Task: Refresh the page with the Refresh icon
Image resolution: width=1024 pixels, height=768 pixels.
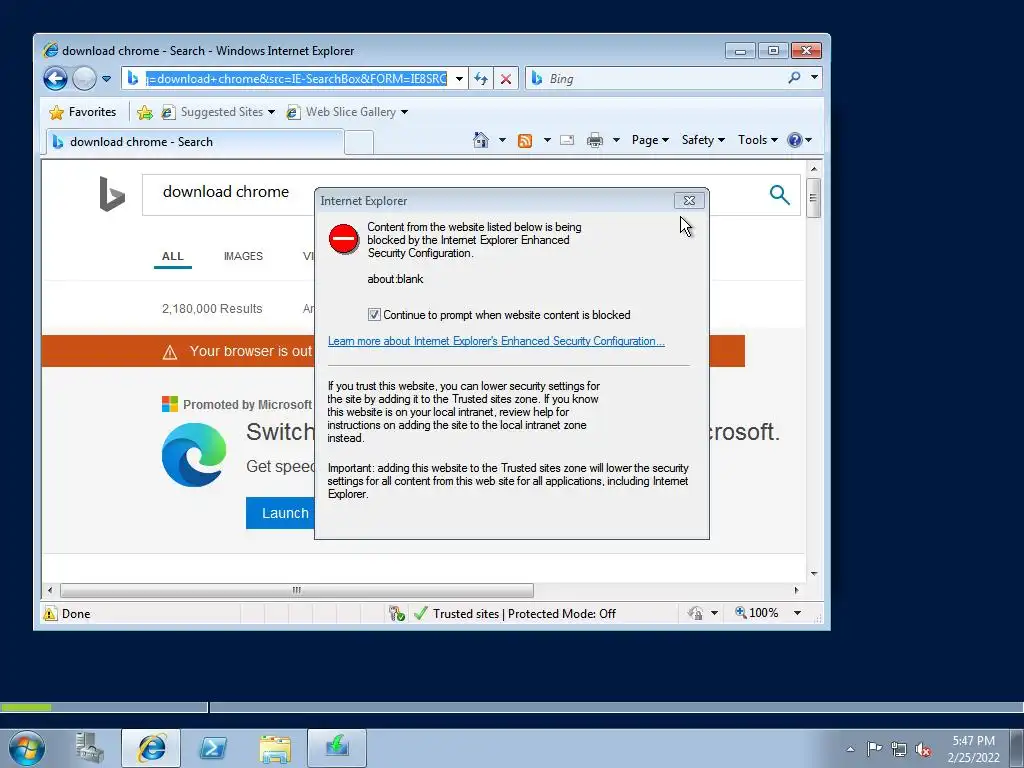Action: (481, 79)
